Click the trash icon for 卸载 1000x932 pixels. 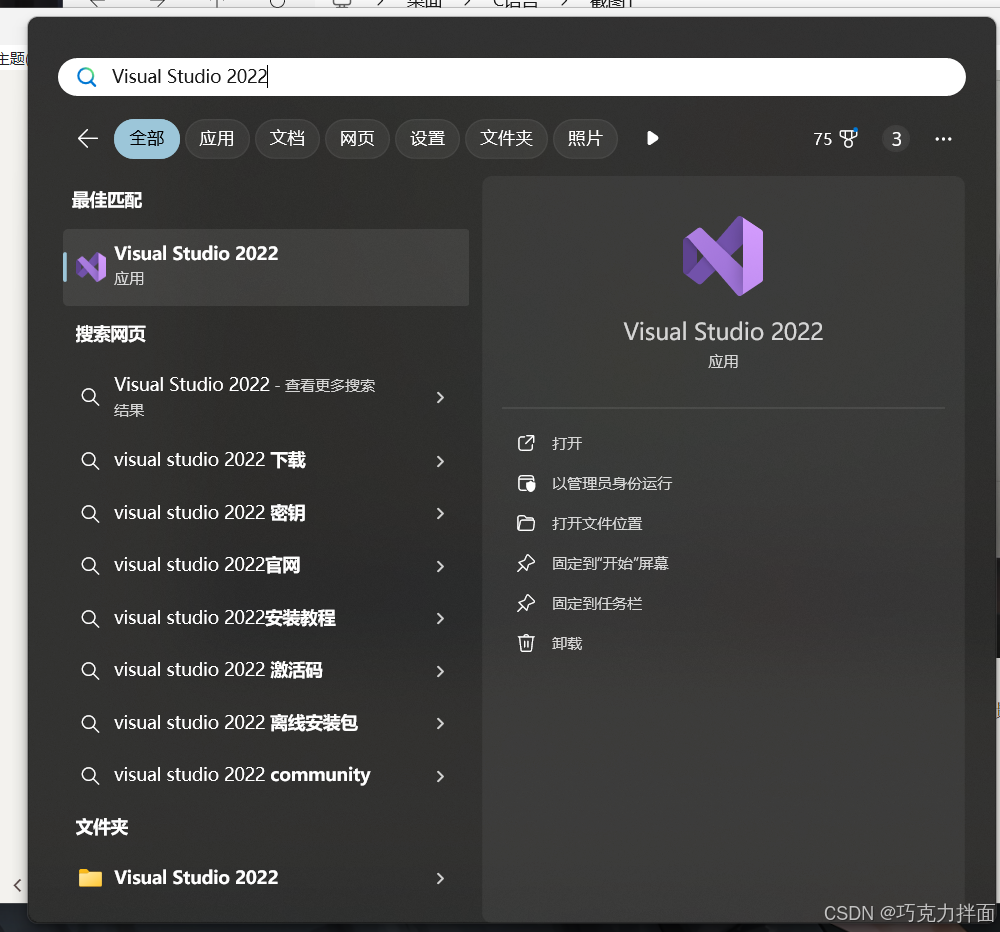click(526, 643)
